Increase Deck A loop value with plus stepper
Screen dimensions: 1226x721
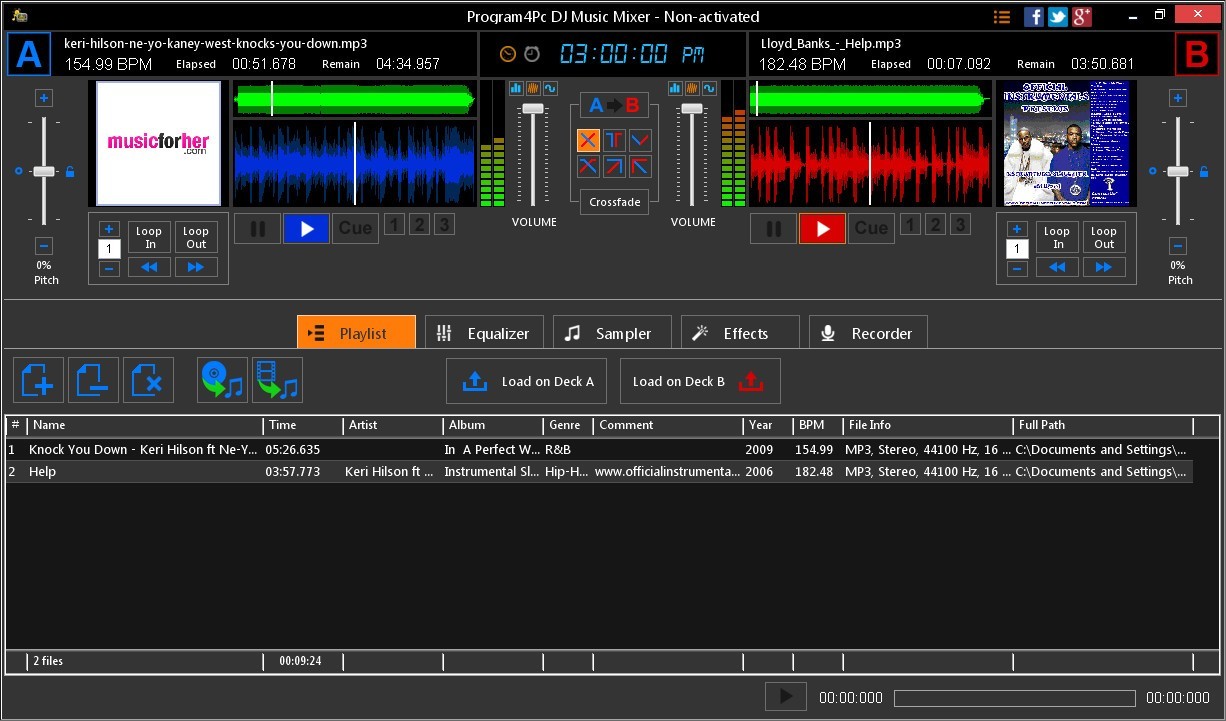(x=109, y=229)
